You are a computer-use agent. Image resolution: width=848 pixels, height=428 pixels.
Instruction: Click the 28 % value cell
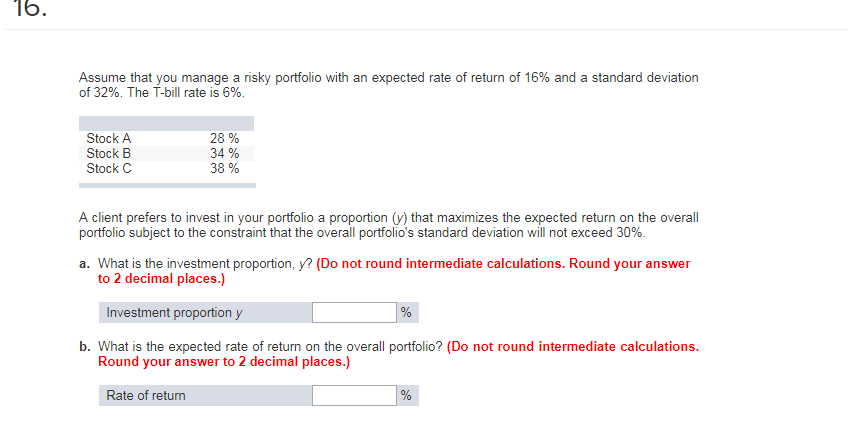pos(224,139)
